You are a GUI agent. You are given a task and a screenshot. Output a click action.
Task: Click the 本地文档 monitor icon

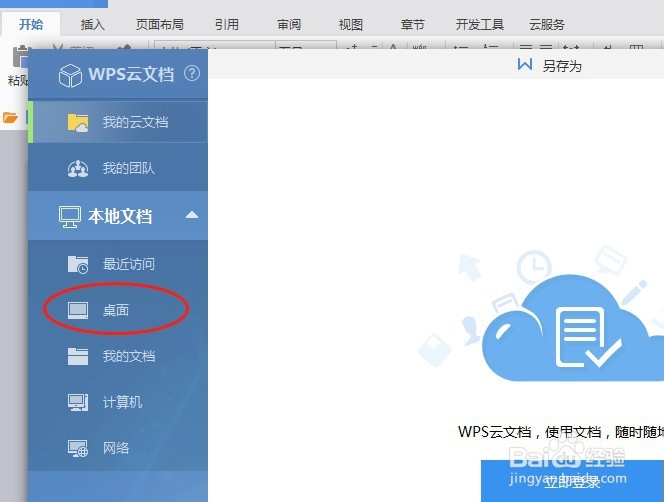click(69, 217)
